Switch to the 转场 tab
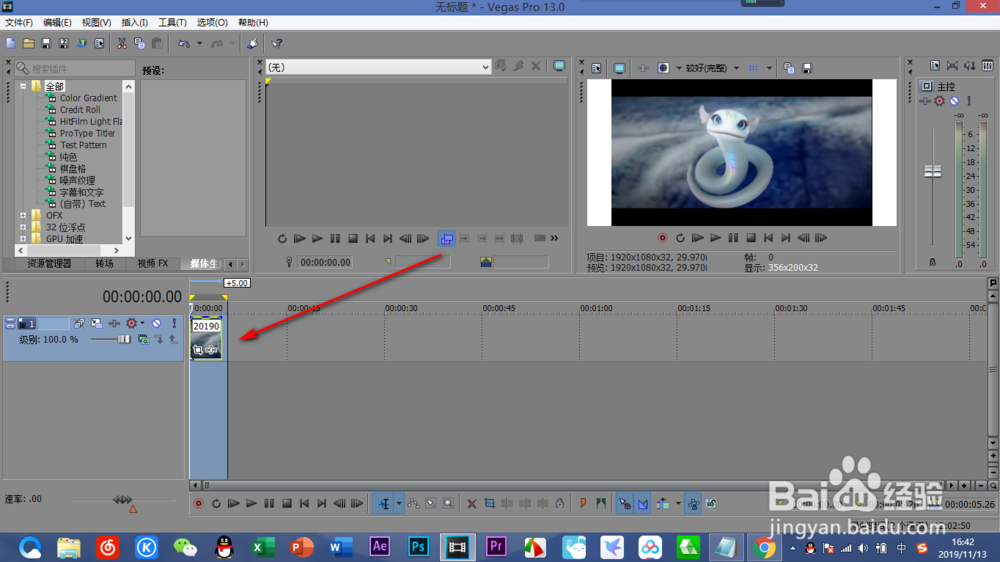Image resolution: width=1000 pixels, height=562 pixels. 105,263
